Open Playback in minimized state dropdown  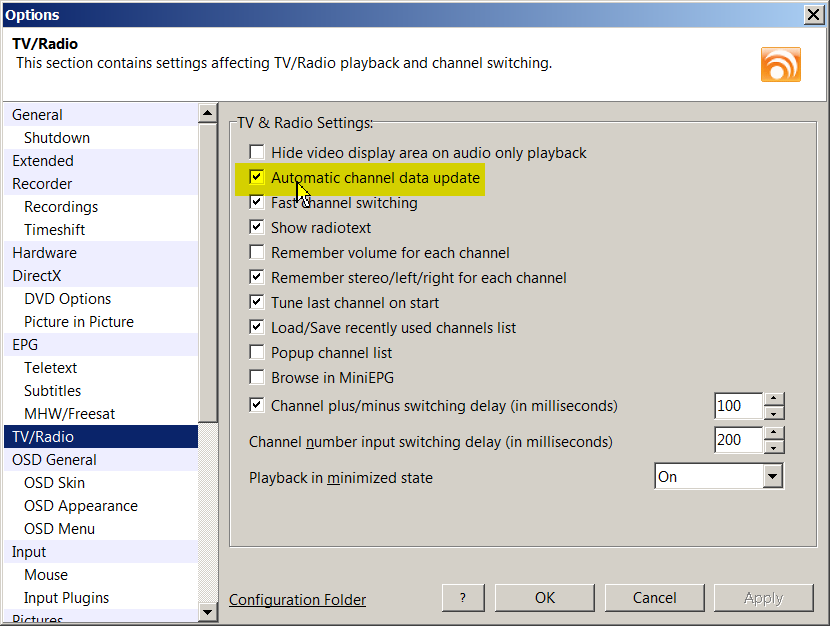point(772,477)
